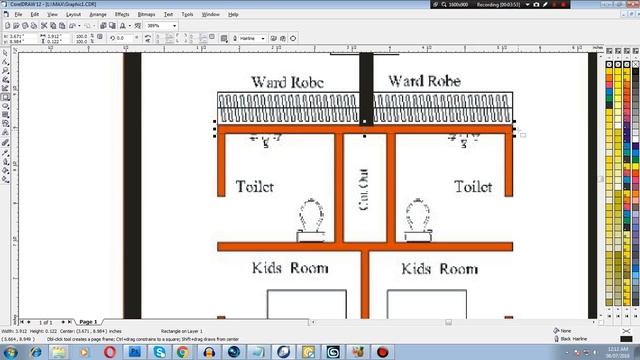The image size is (640, 360).
Task: Select the Text tool in toolbox
Action: pos(5,133)
